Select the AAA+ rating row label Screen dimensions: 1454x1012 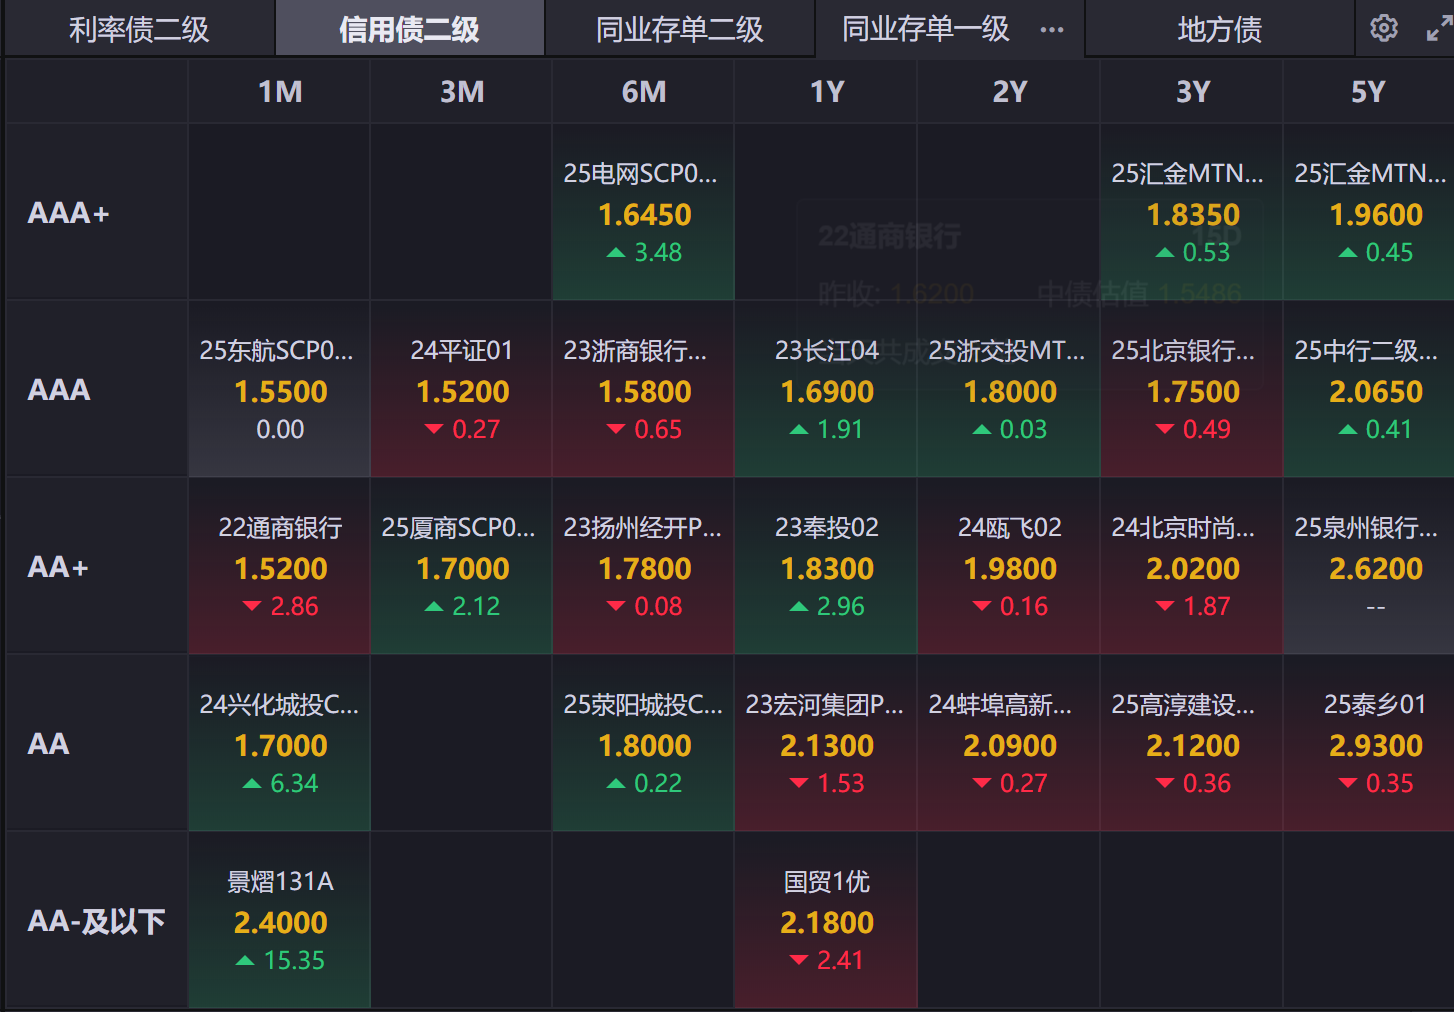click(69, 213)
